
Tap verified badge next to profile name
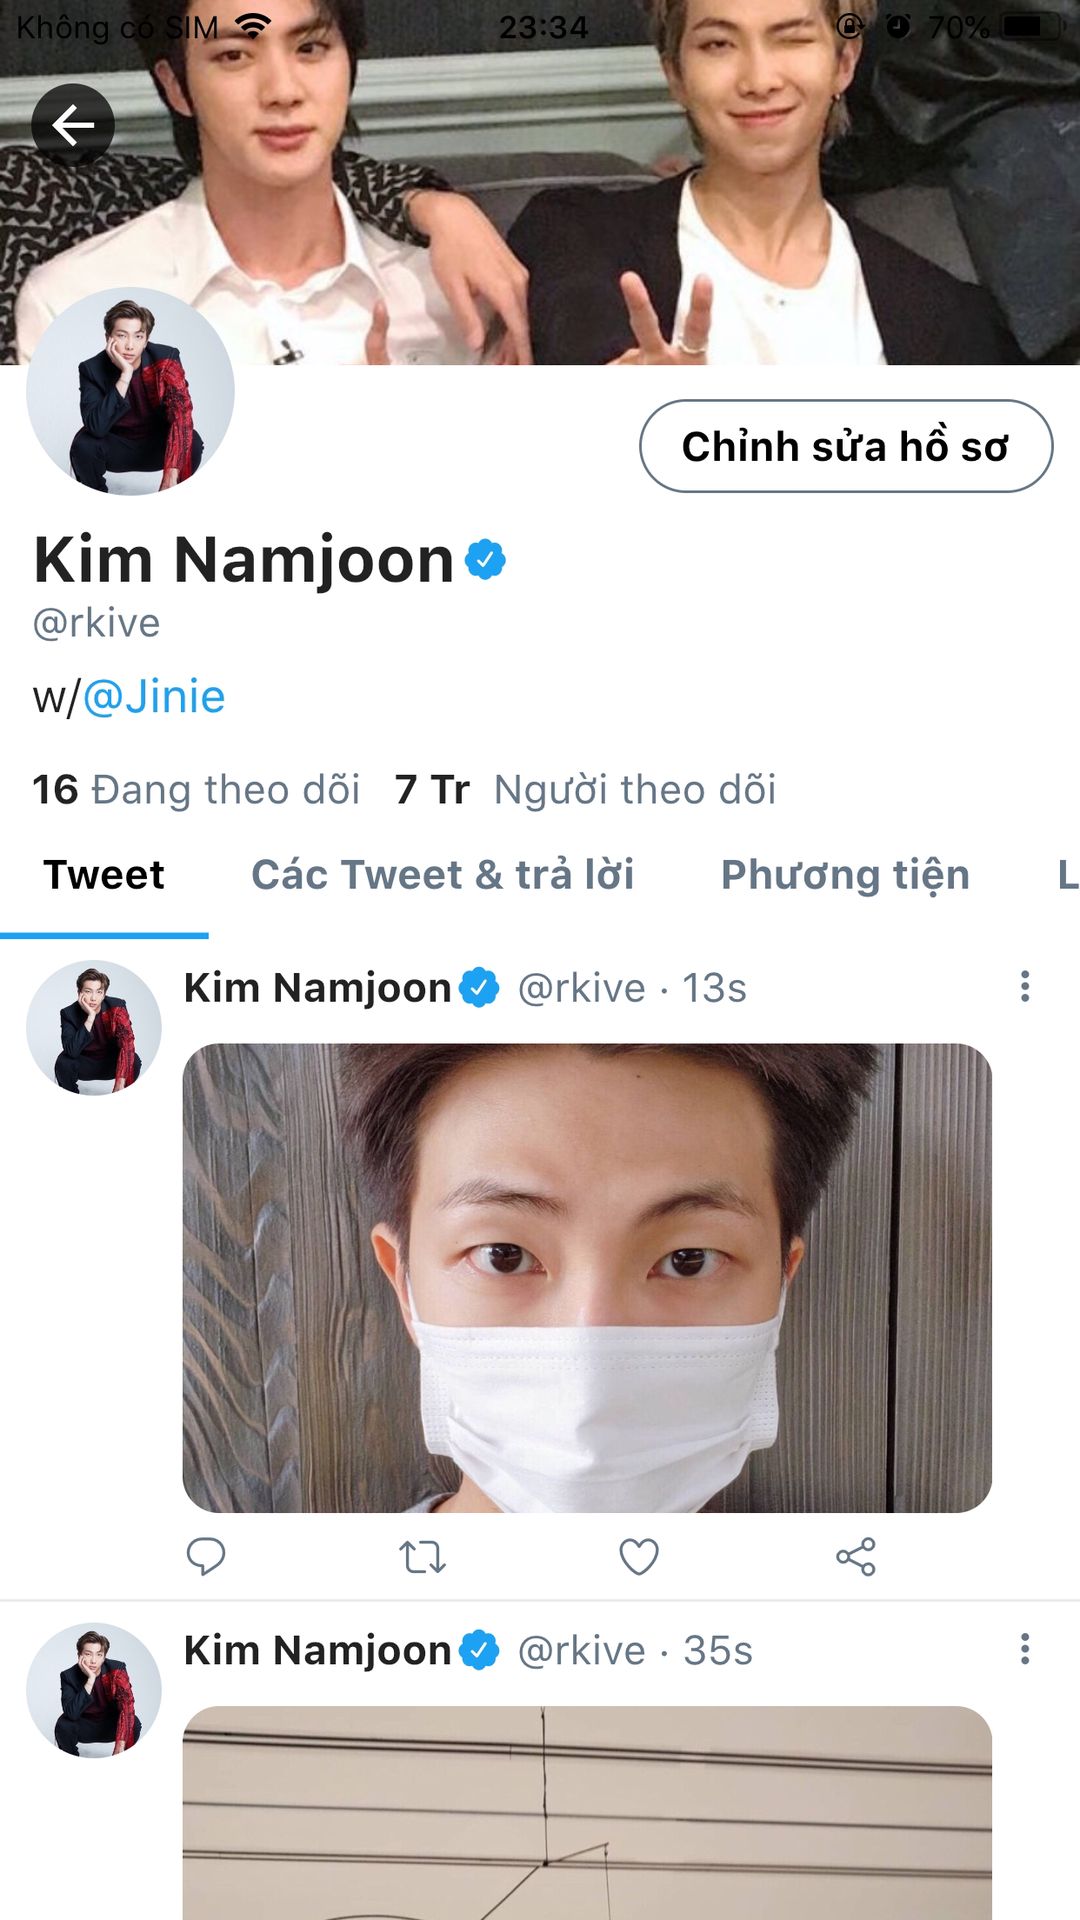click(486, 560)
